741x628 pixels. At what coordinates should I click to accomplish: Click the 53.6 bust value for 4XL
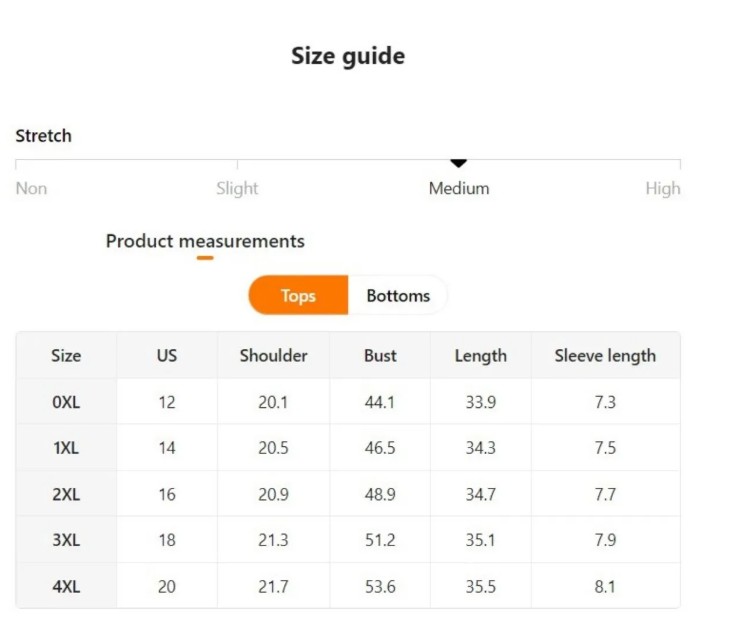pos(380,586)
